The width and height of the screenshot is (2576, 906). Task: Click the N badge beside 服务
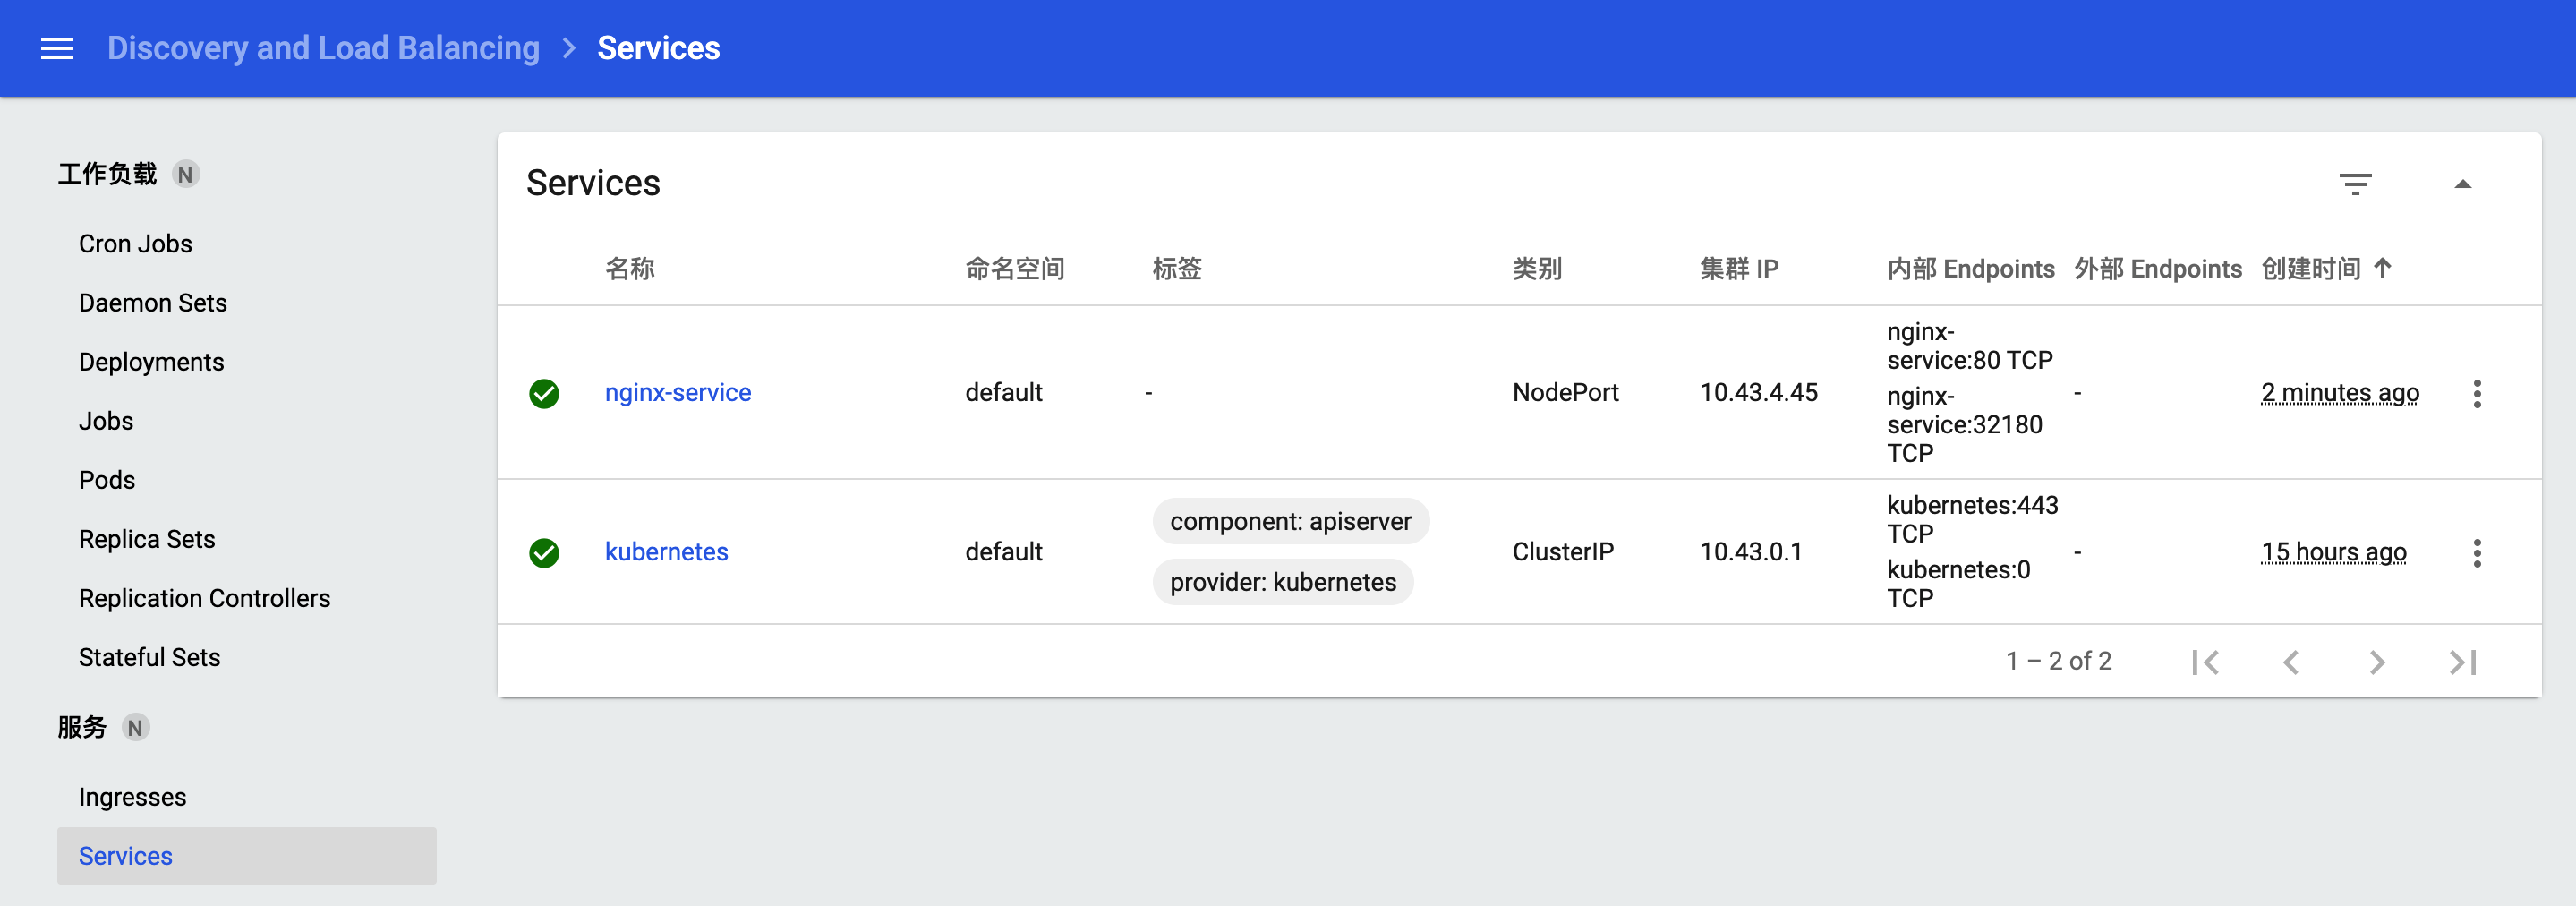[135, 727]
